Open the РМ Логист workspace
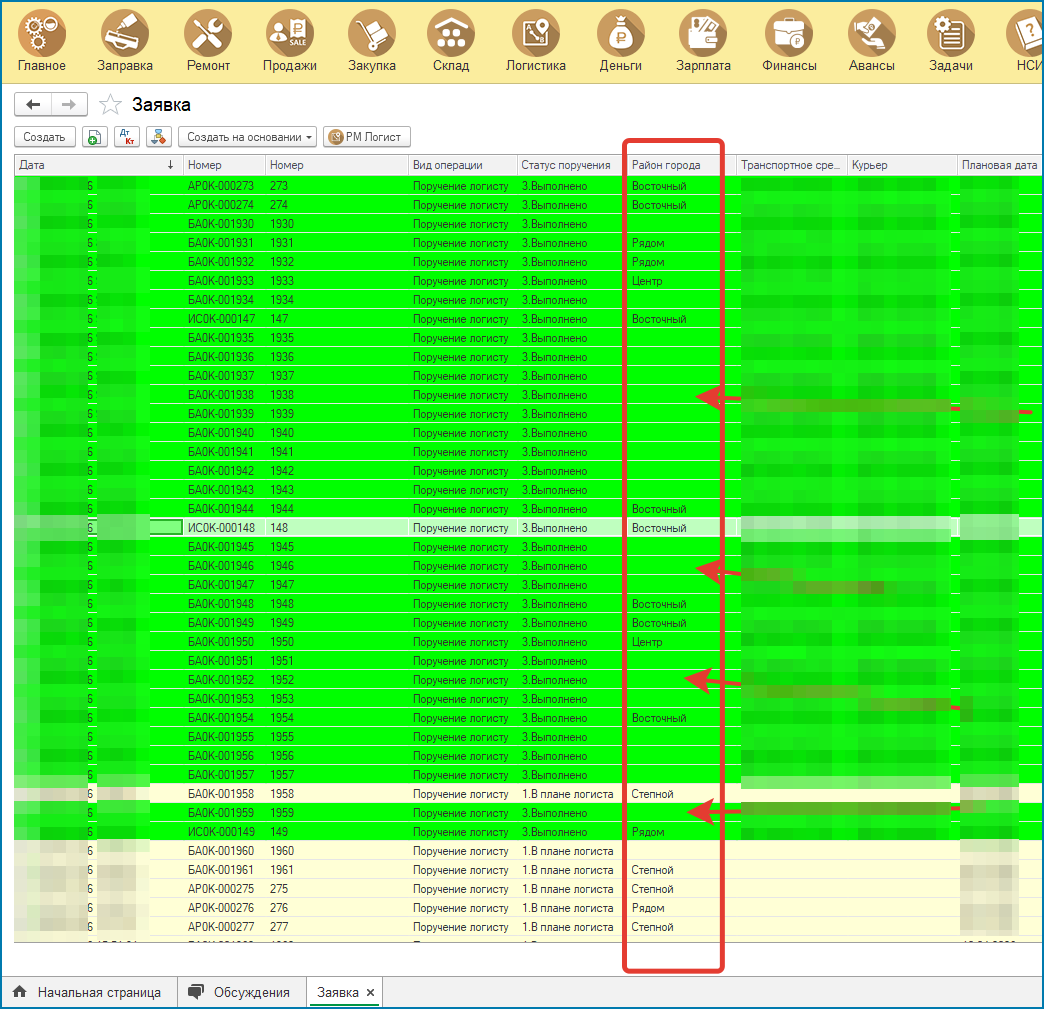1044x1009 pixels. 367,137
